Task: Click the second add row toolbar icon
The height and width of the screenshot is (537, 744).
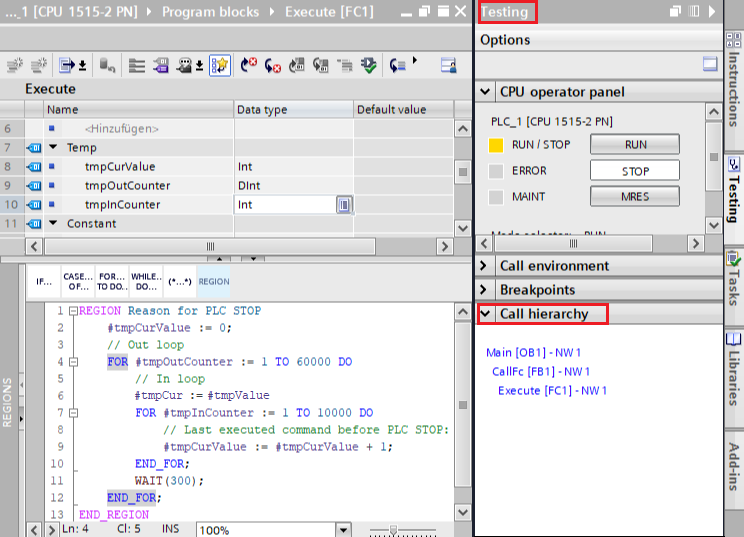Action: [38, 65]
